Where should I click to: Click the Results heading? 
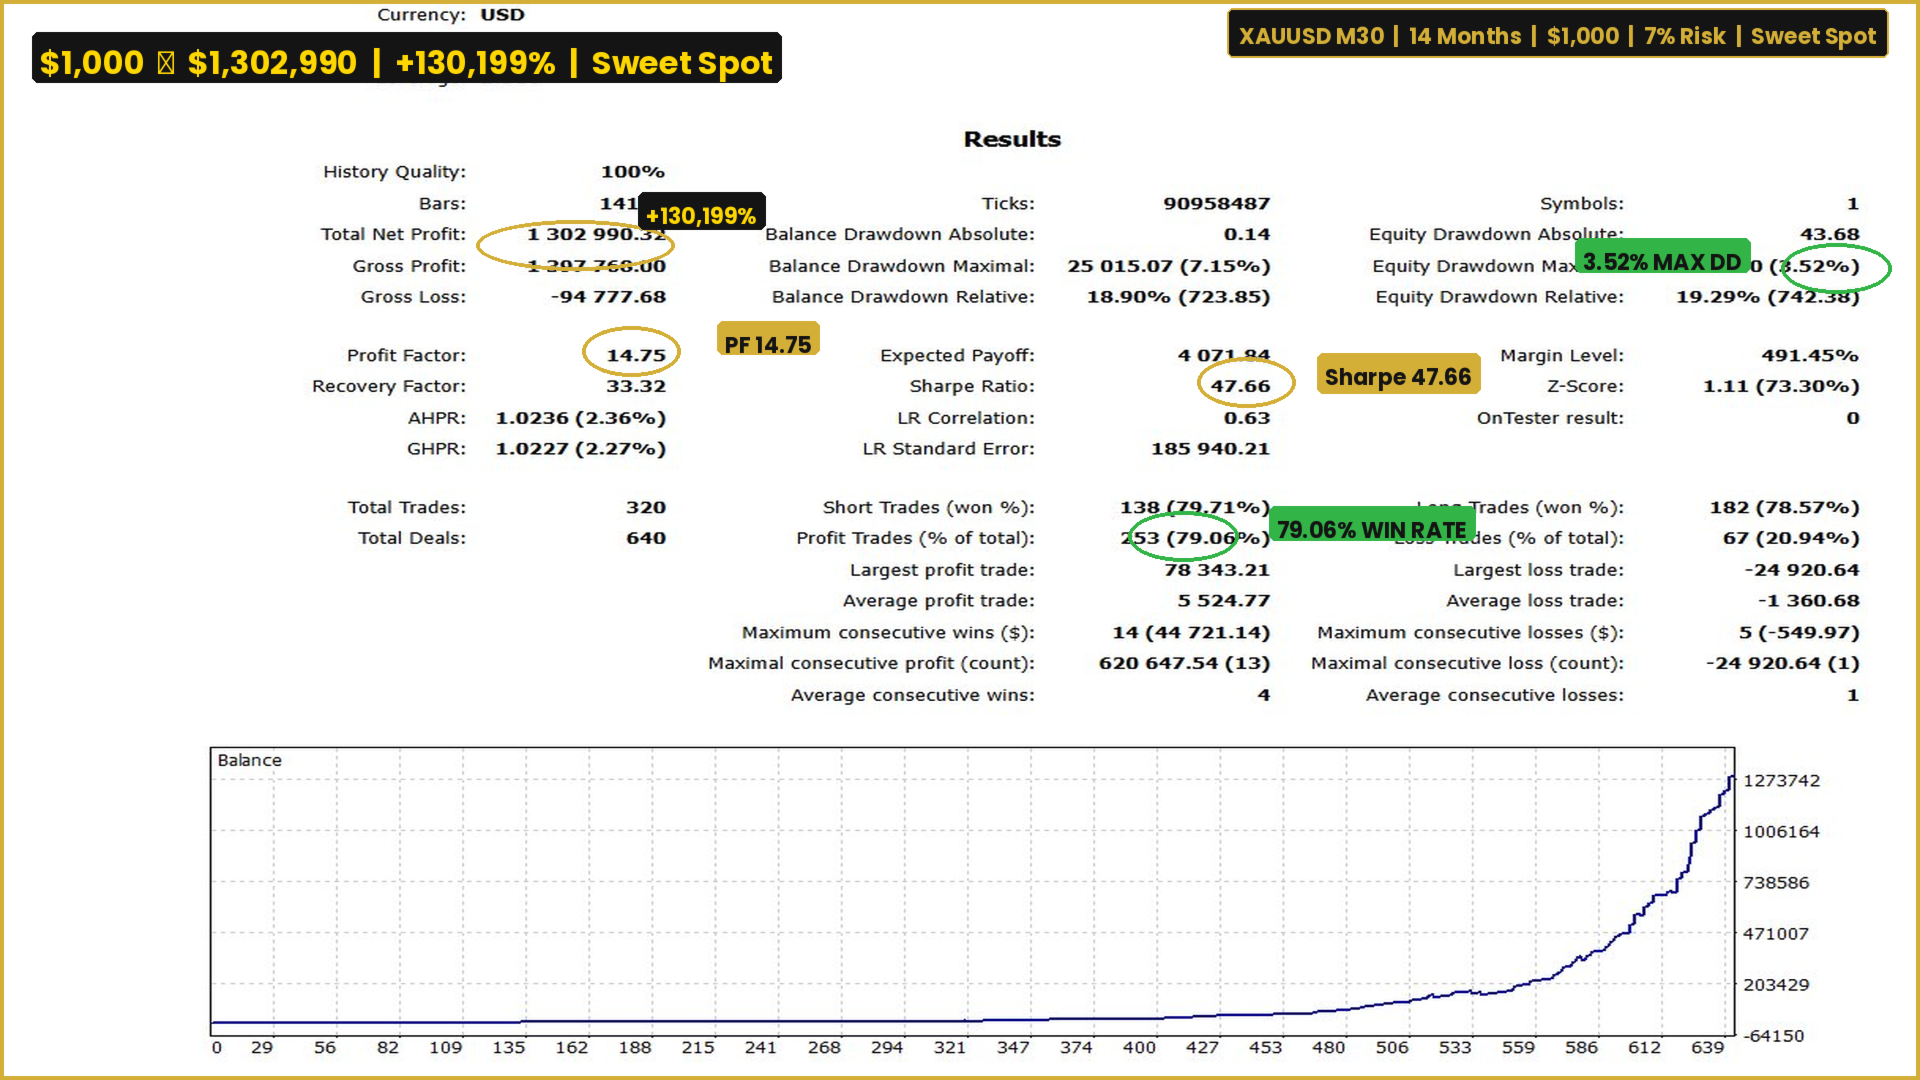1011,139
